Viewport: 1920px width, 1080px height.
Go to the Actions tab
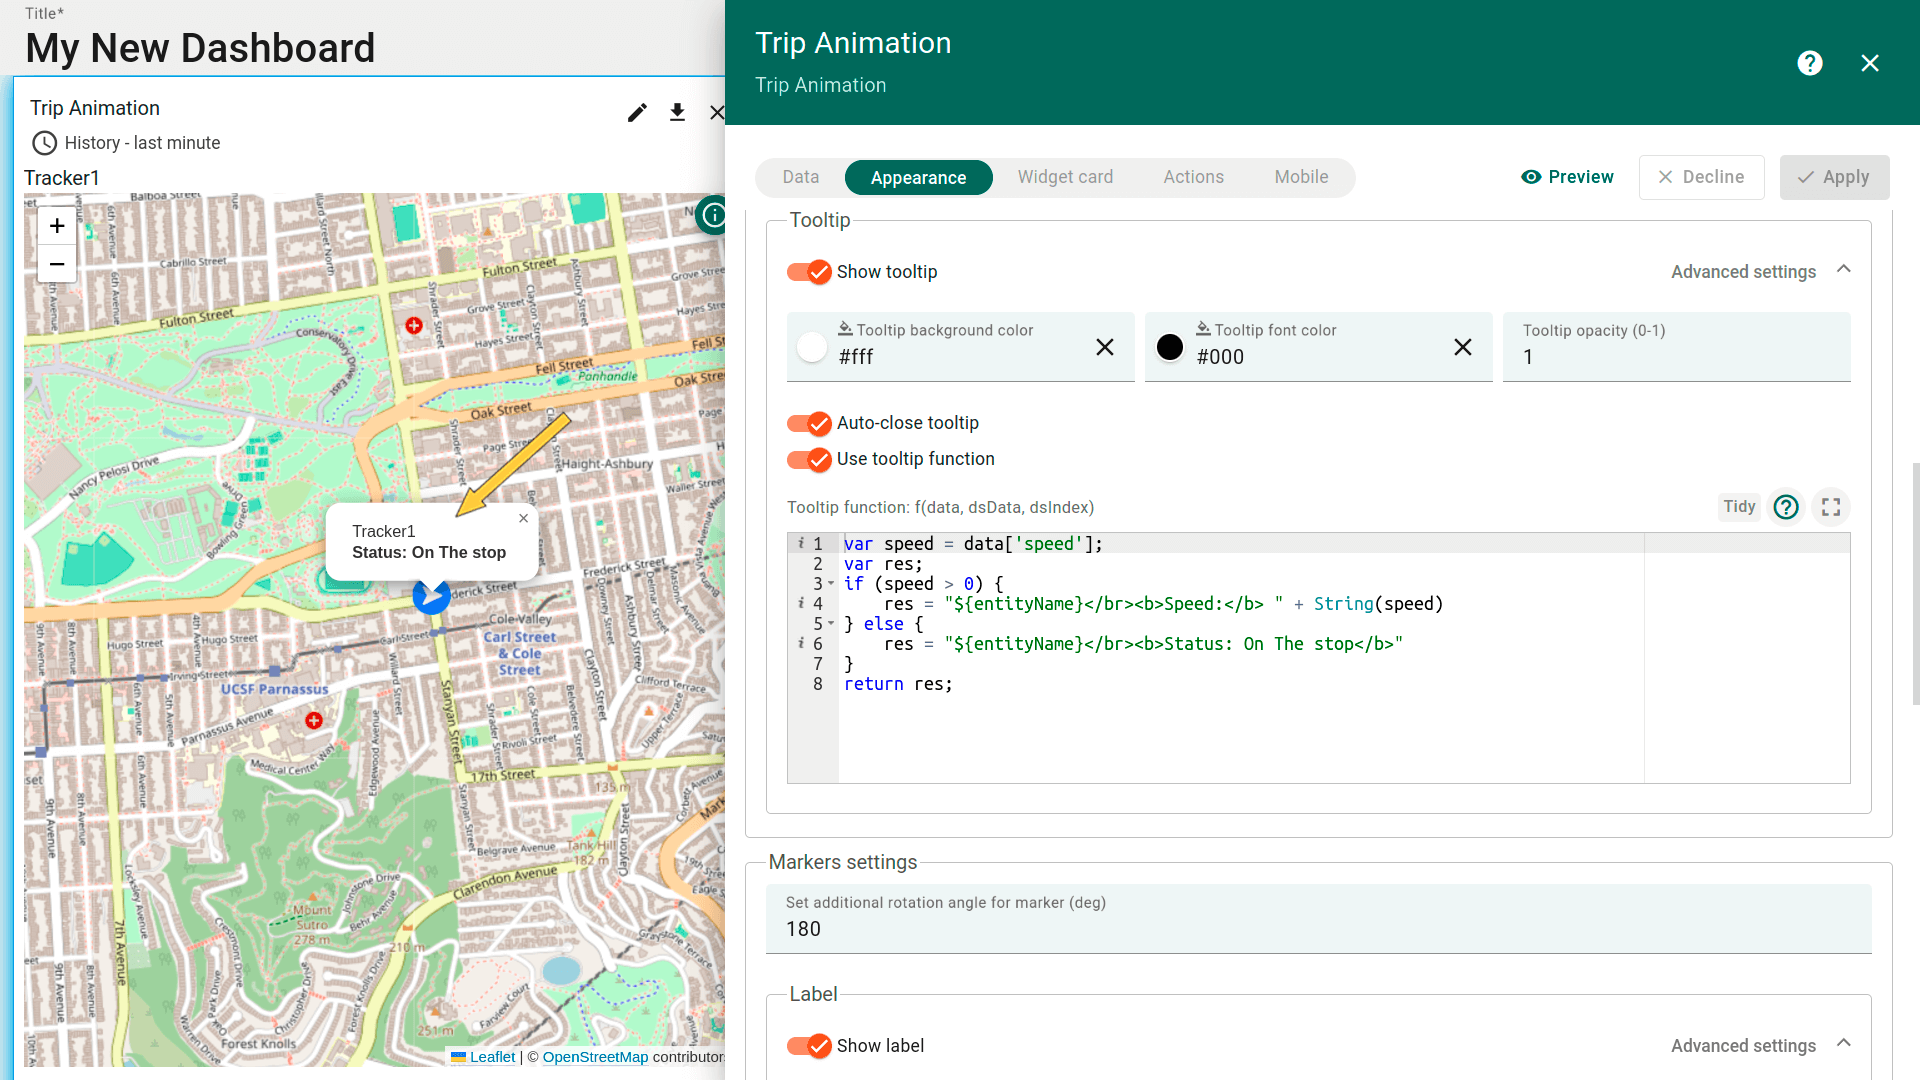[1193, 177]
